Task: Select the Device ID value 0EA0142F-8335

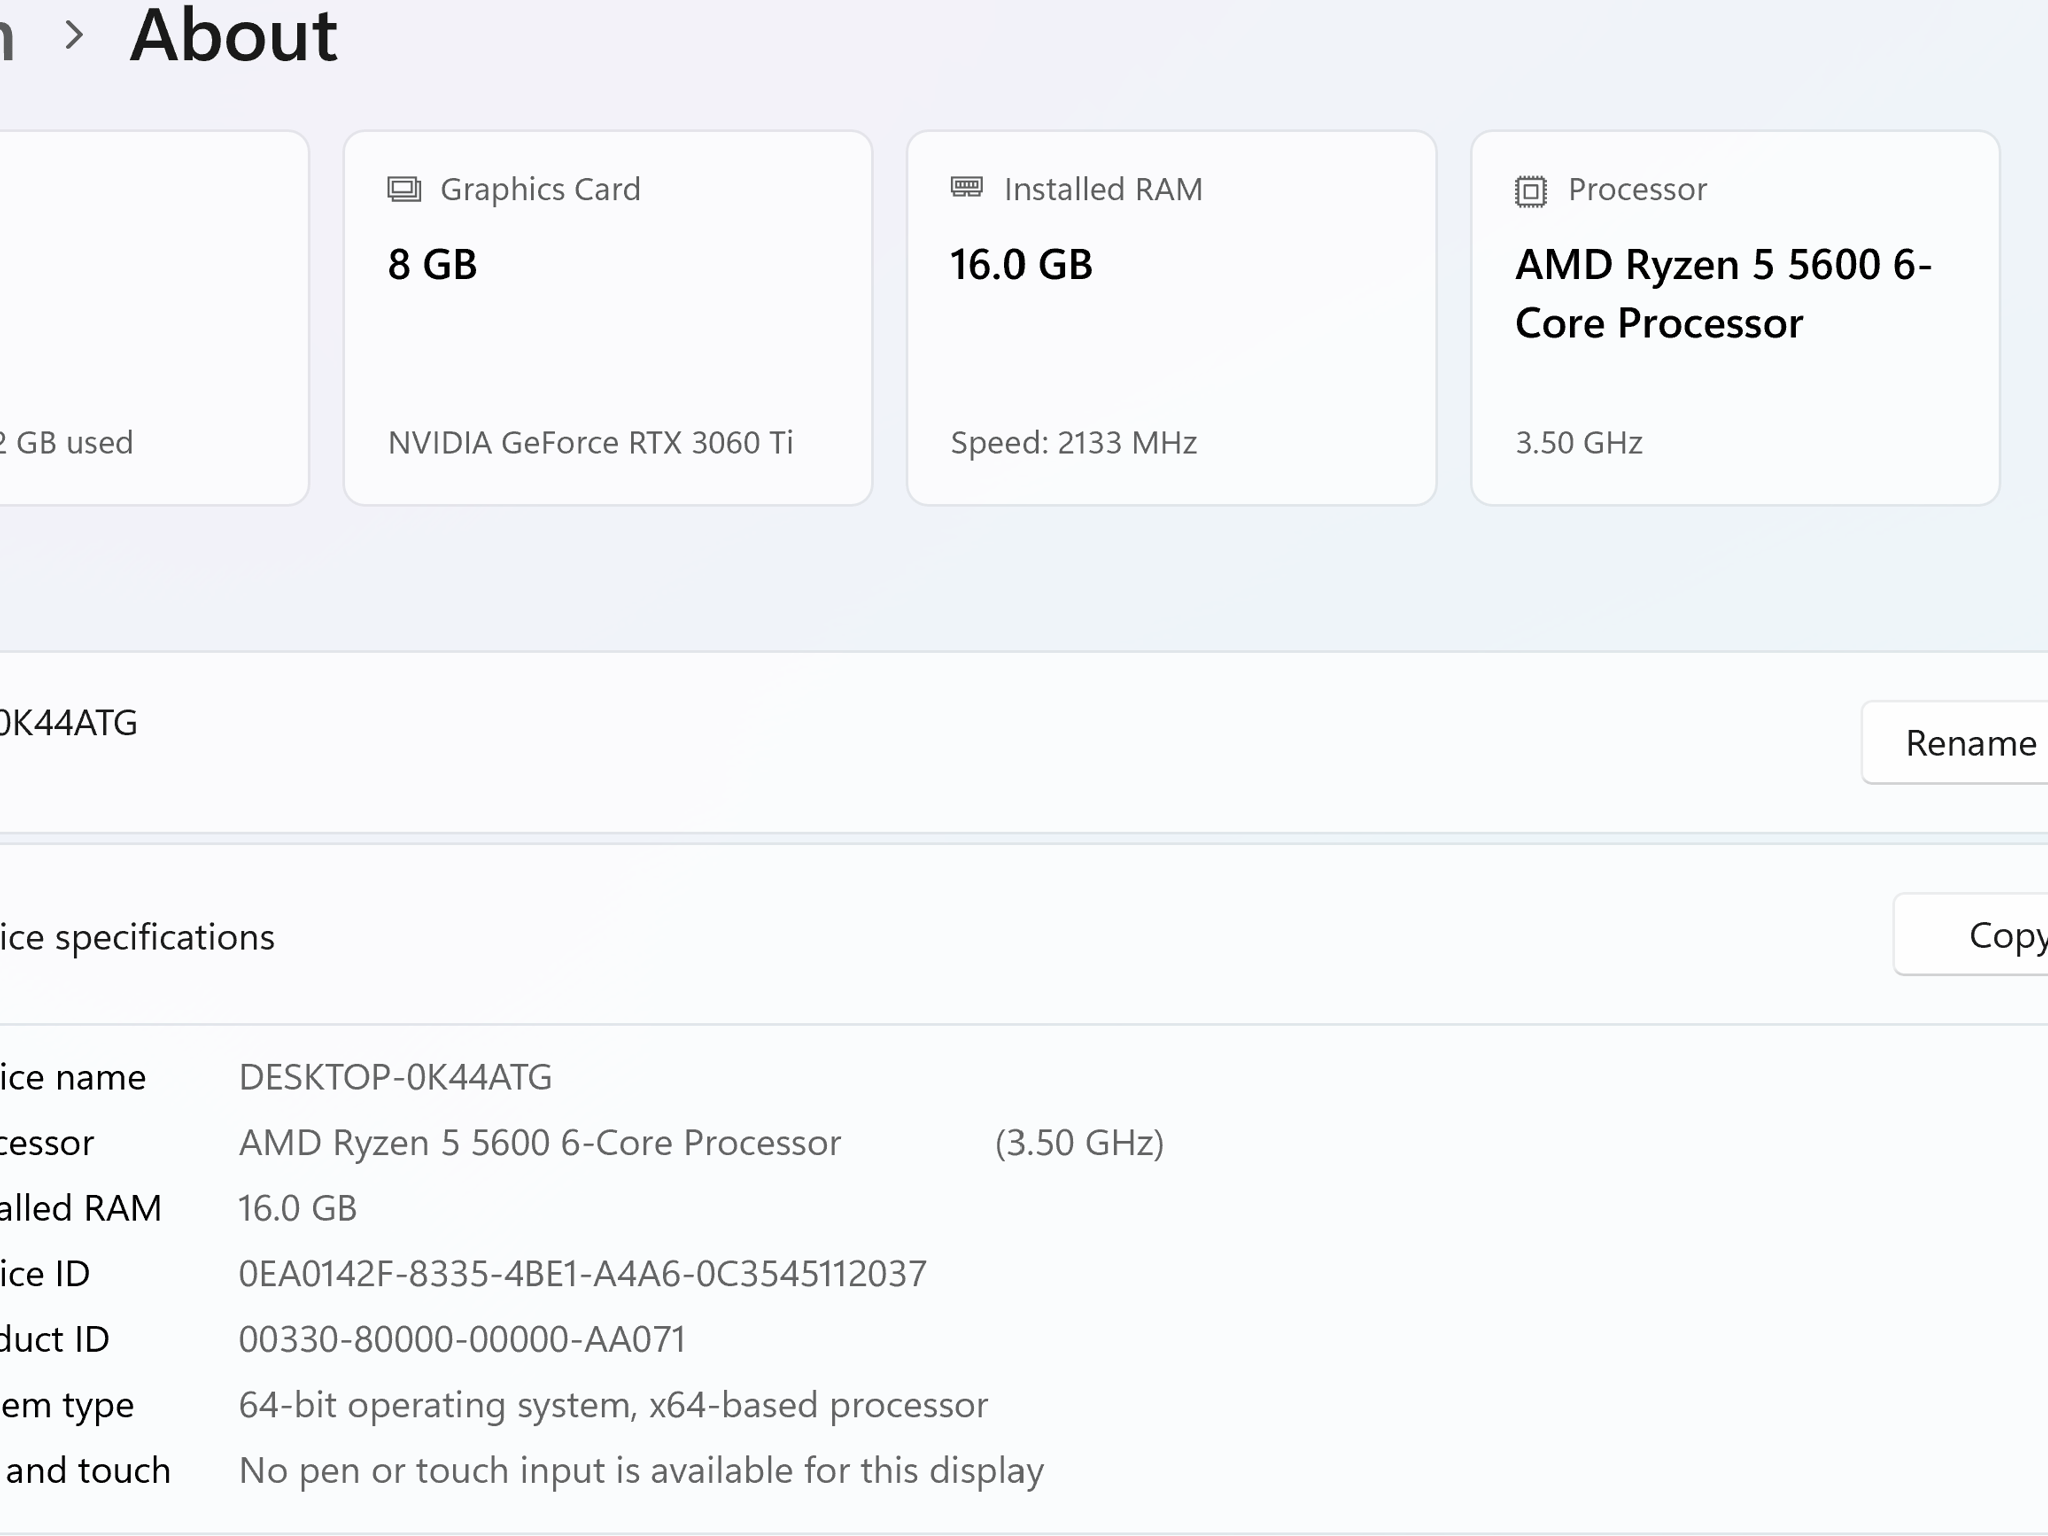Action: 582,1274
